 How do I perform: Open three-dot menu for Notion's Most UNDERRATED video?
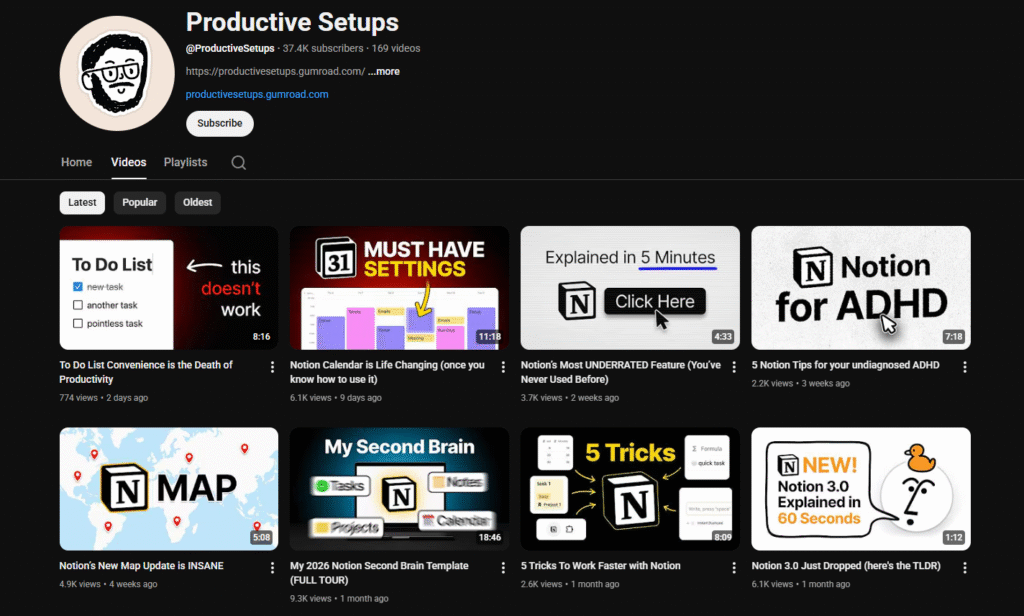pyautogui.click(x=734, y=367)
